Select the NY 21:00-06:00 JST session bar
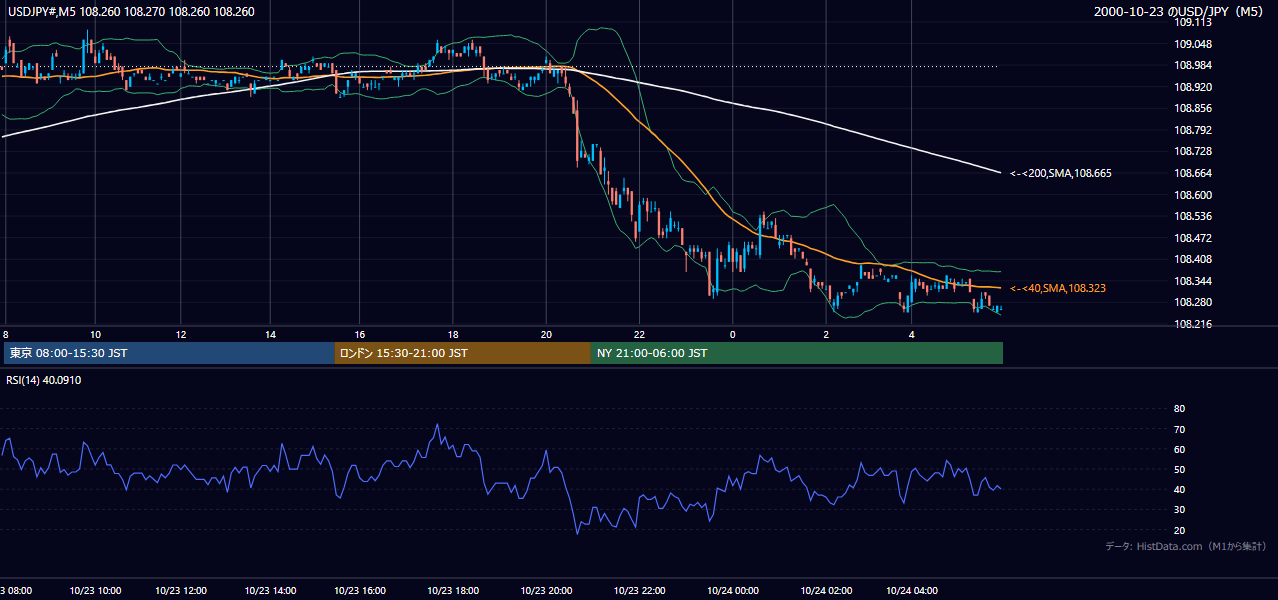This screenshot has height=600, width=1278. [x=797, y=353]
